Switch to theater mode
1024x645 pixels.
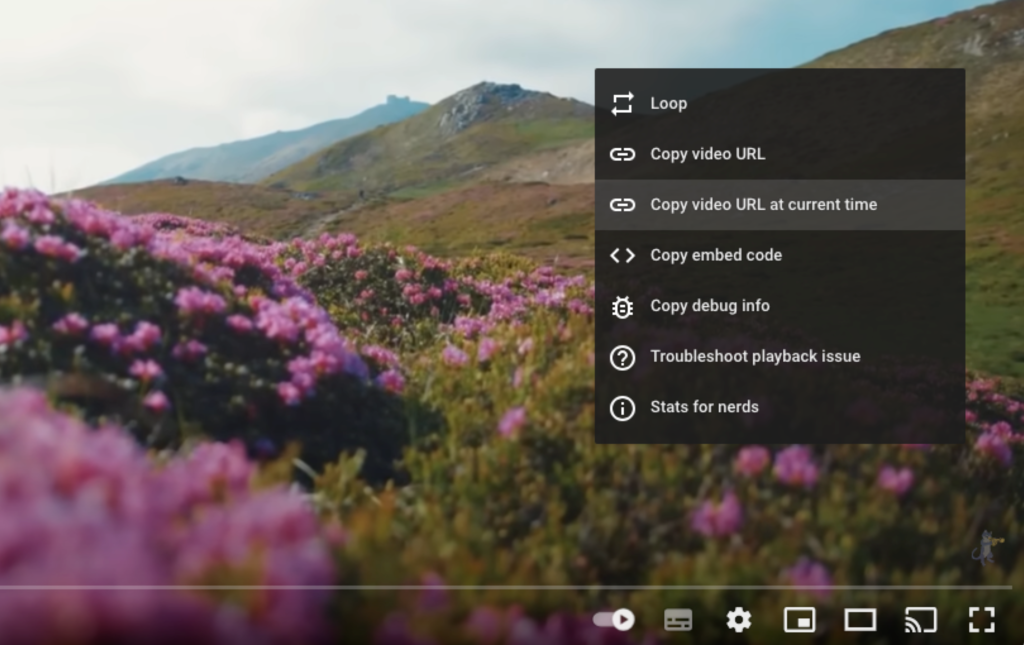(x=860, y=620)
